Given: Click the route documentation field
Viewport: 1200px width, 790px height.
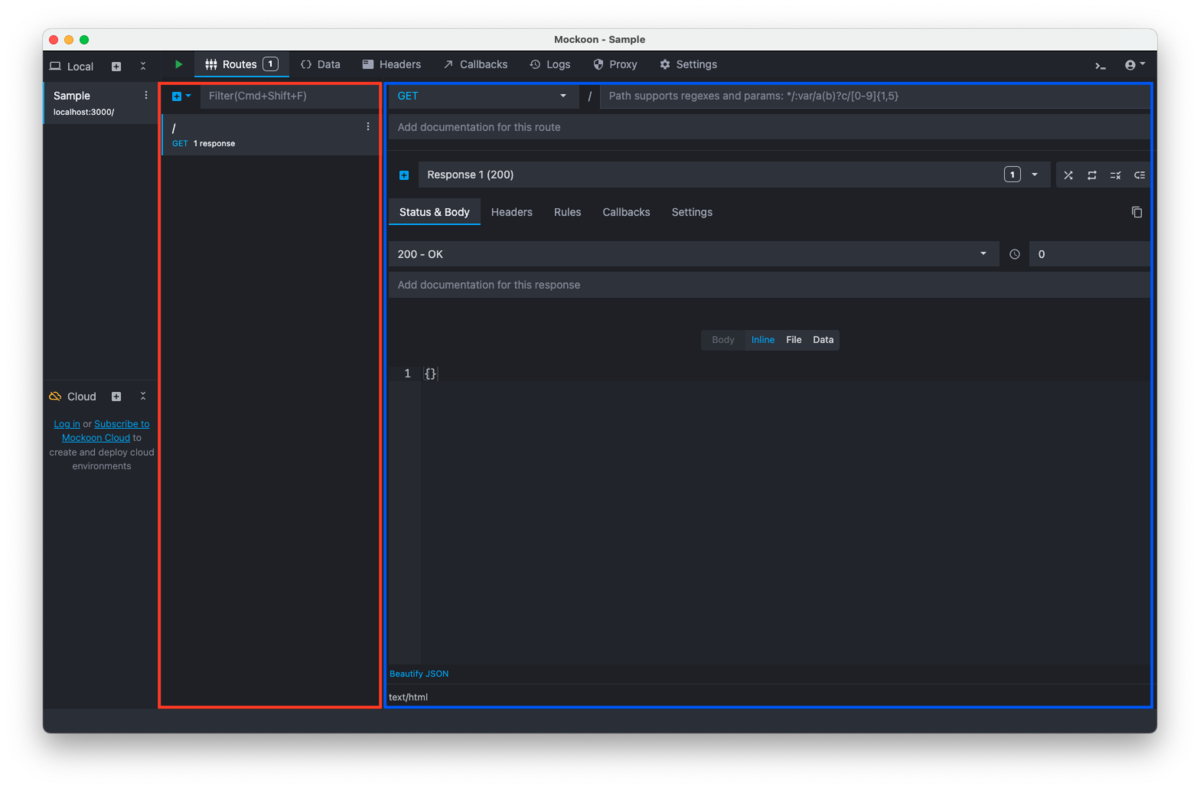Looking at the screenshot, I should [x=769, y=127].
